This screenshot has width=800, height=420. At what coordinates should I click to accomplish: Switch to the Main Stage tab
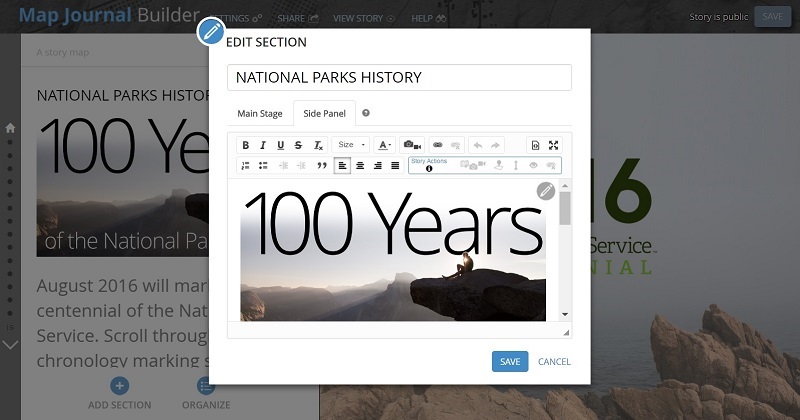[x=260, y=113]
